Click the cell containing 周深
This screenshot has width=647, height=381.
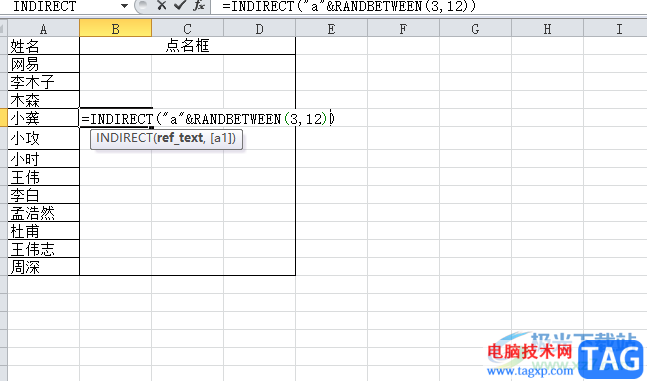pos(43,267)
